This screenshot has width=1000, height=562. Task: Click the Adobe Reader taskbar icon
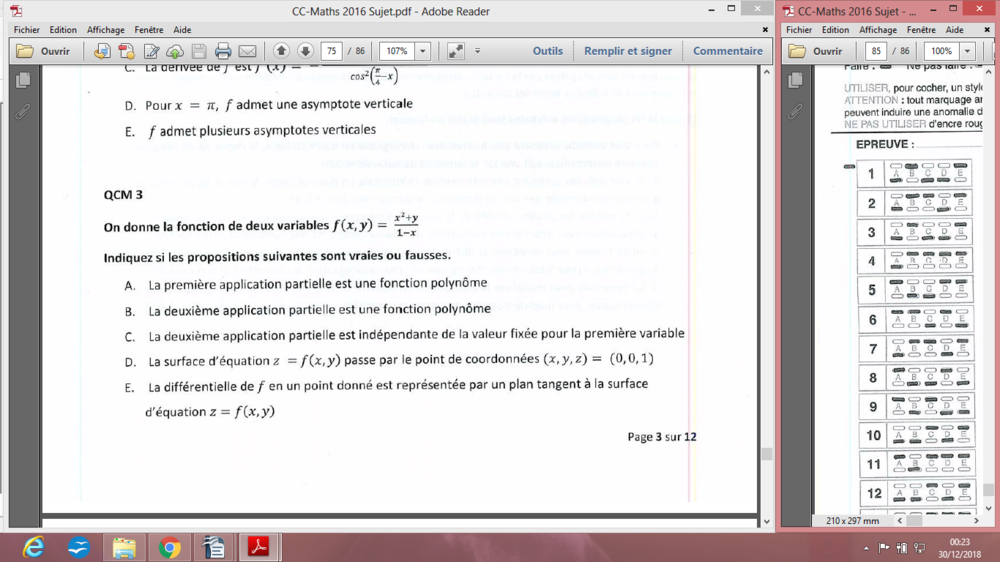coord(258,547)
